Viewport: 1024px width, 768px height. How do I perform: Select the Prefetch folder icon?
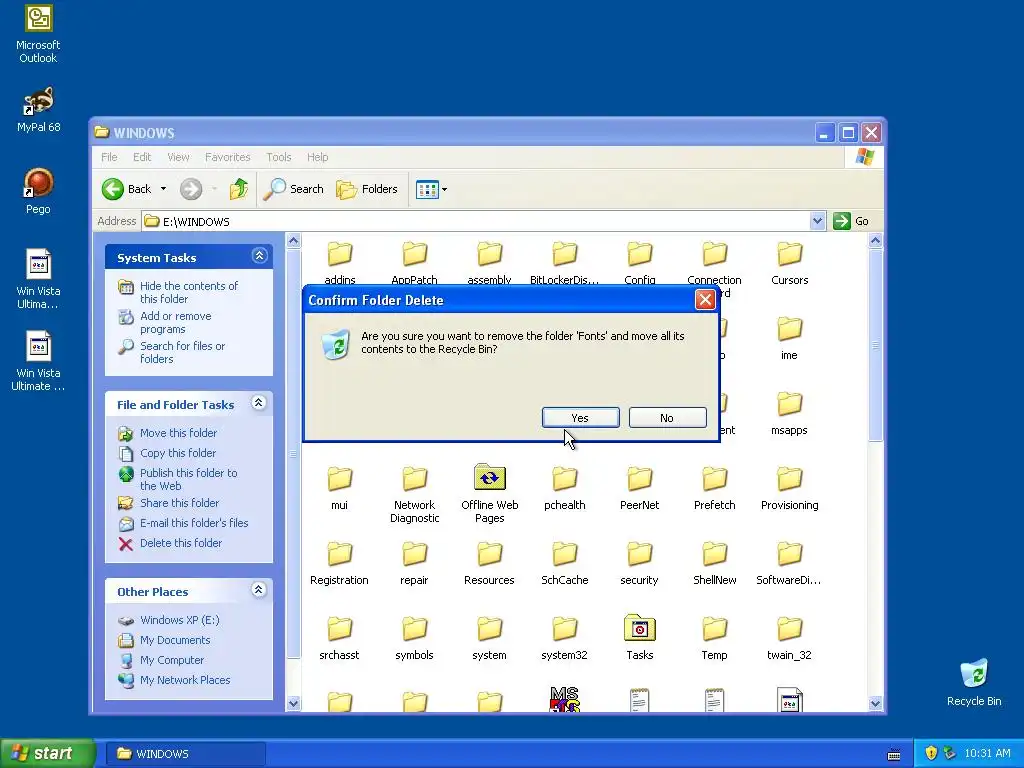coord(714,479)
